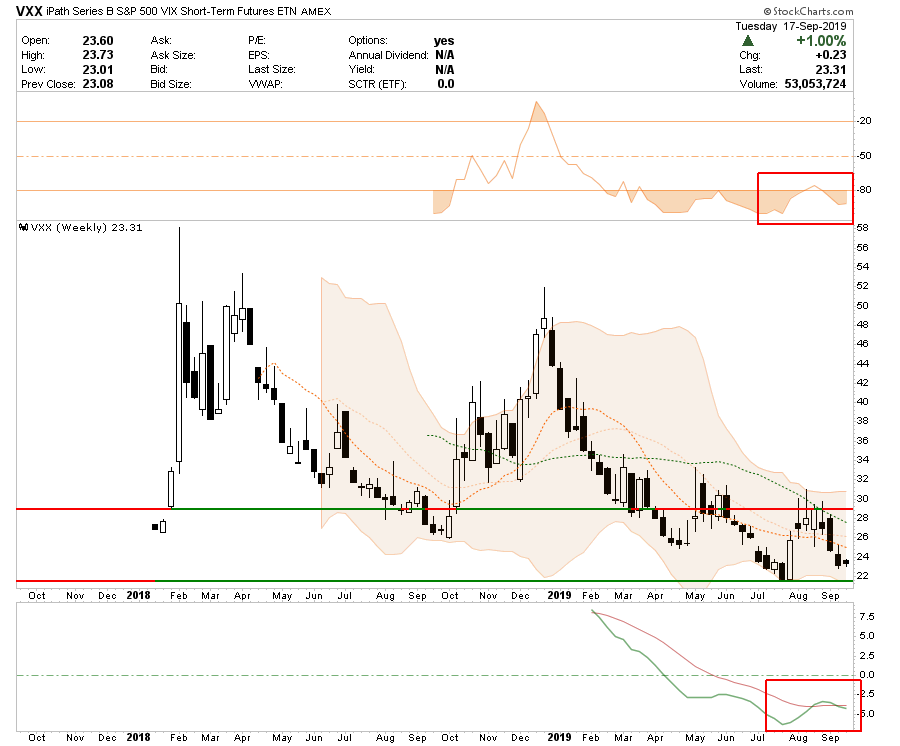Click the -50 level on the top indicator

[x=865, y=156]
